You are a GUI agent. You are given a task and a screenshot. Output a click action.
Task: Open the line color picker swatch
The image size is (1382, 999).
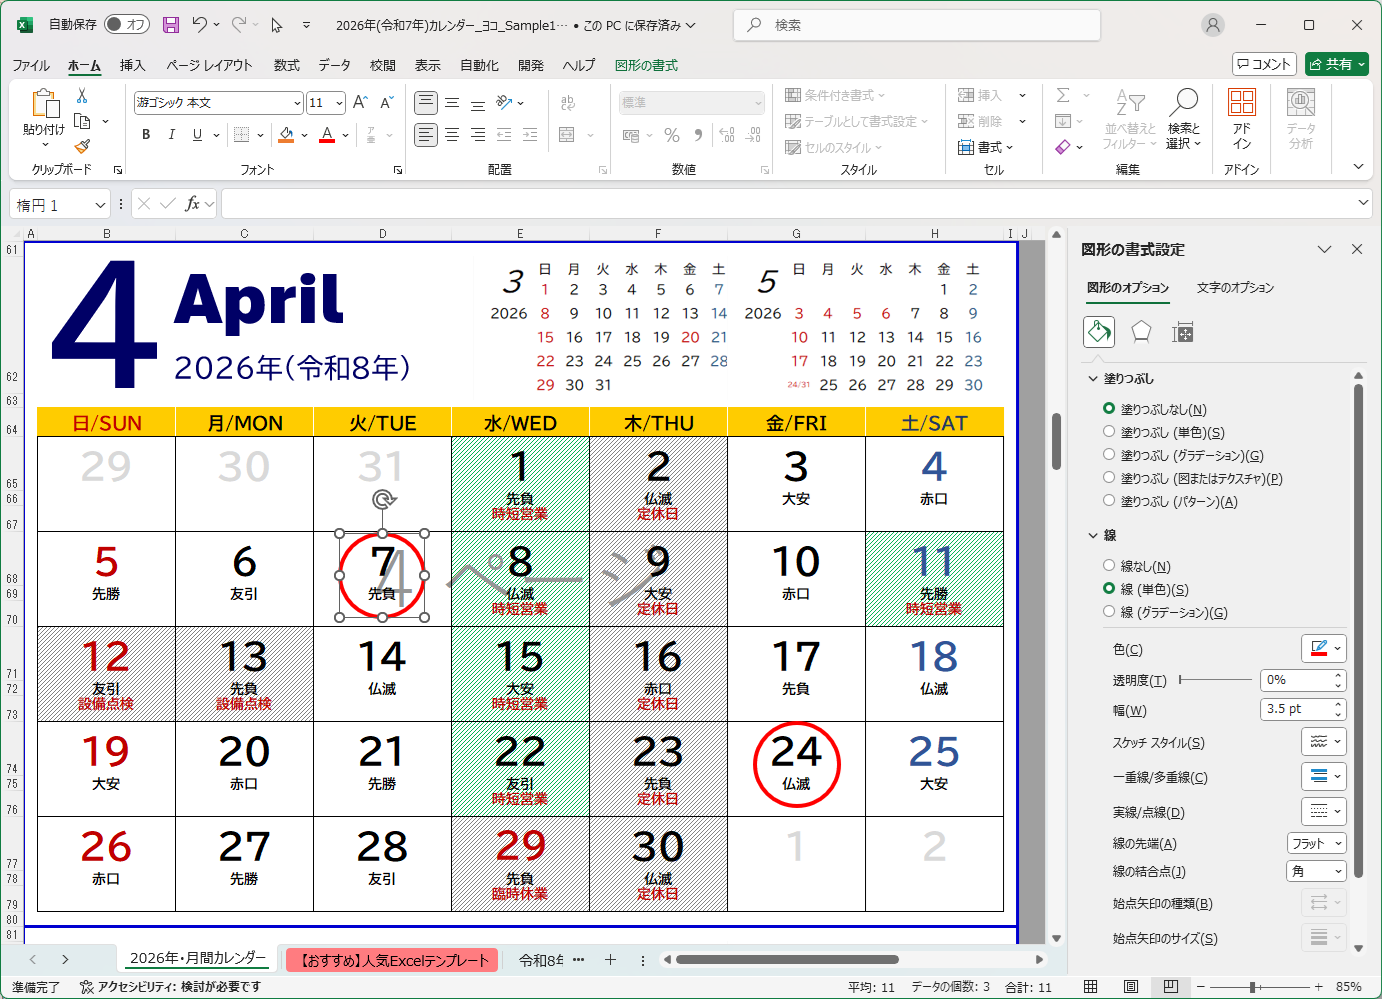(1324, 648)
